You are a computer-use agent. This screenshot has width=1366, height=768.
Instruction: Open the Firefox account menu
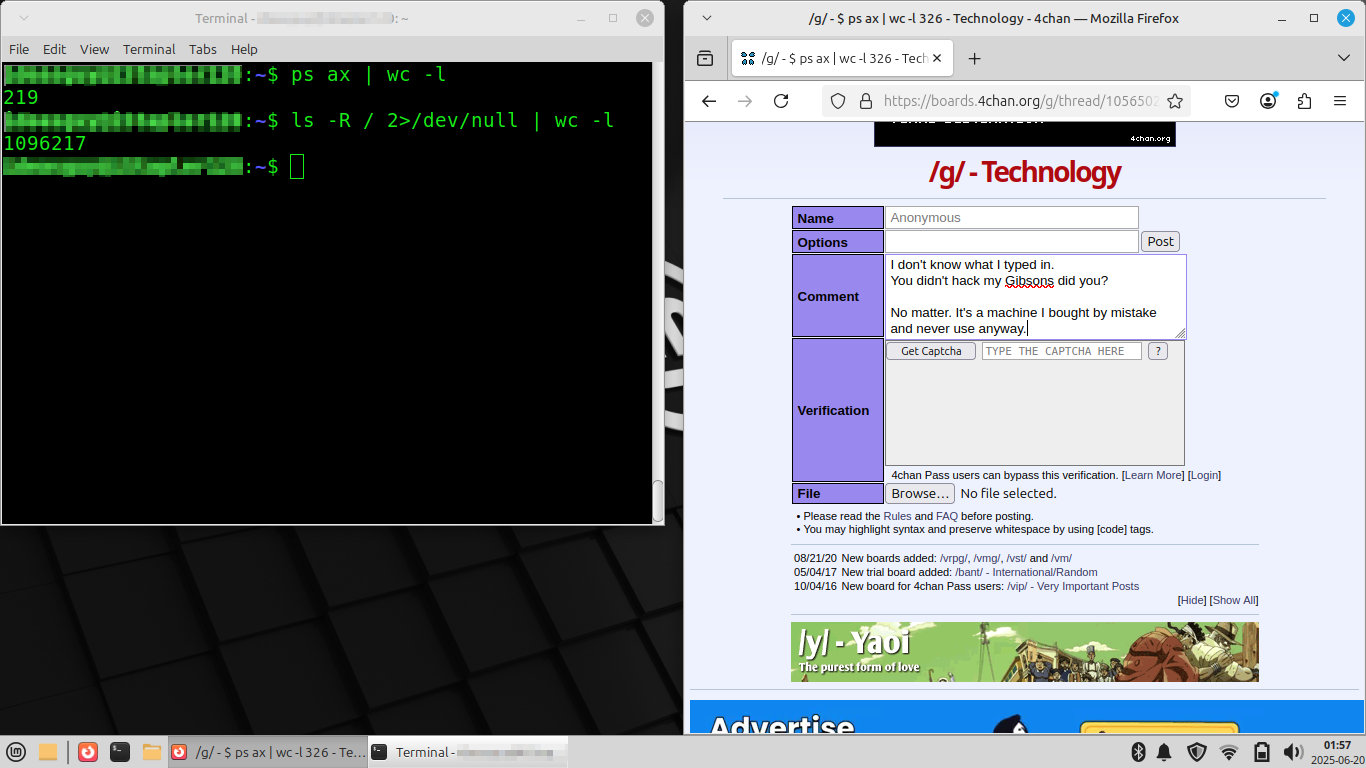point(1268,101)
